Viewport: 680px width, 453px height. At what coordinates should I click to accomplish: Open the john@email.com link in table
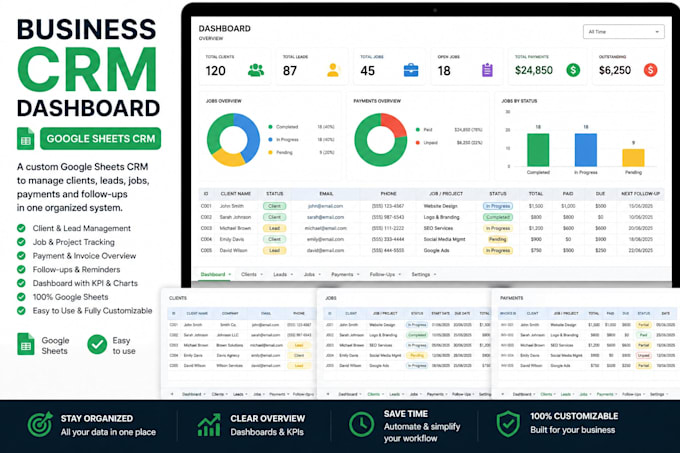[325, 206]
